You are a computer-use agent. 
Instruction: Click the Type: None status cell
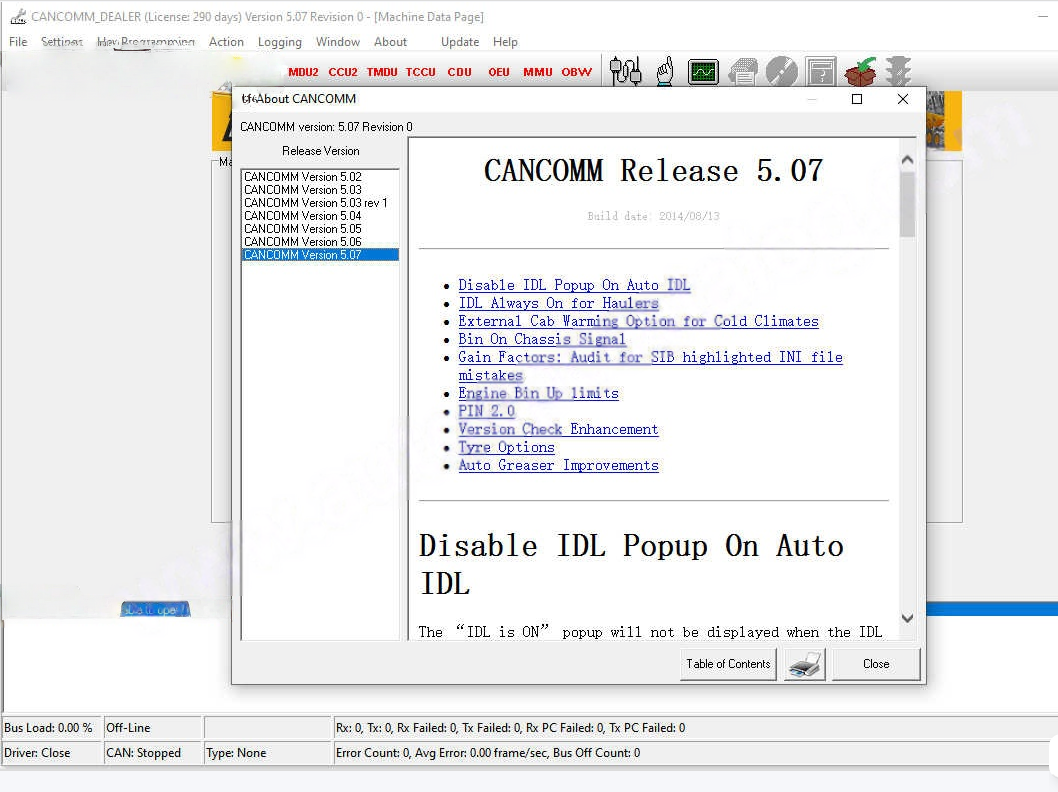tap(268, 753)
